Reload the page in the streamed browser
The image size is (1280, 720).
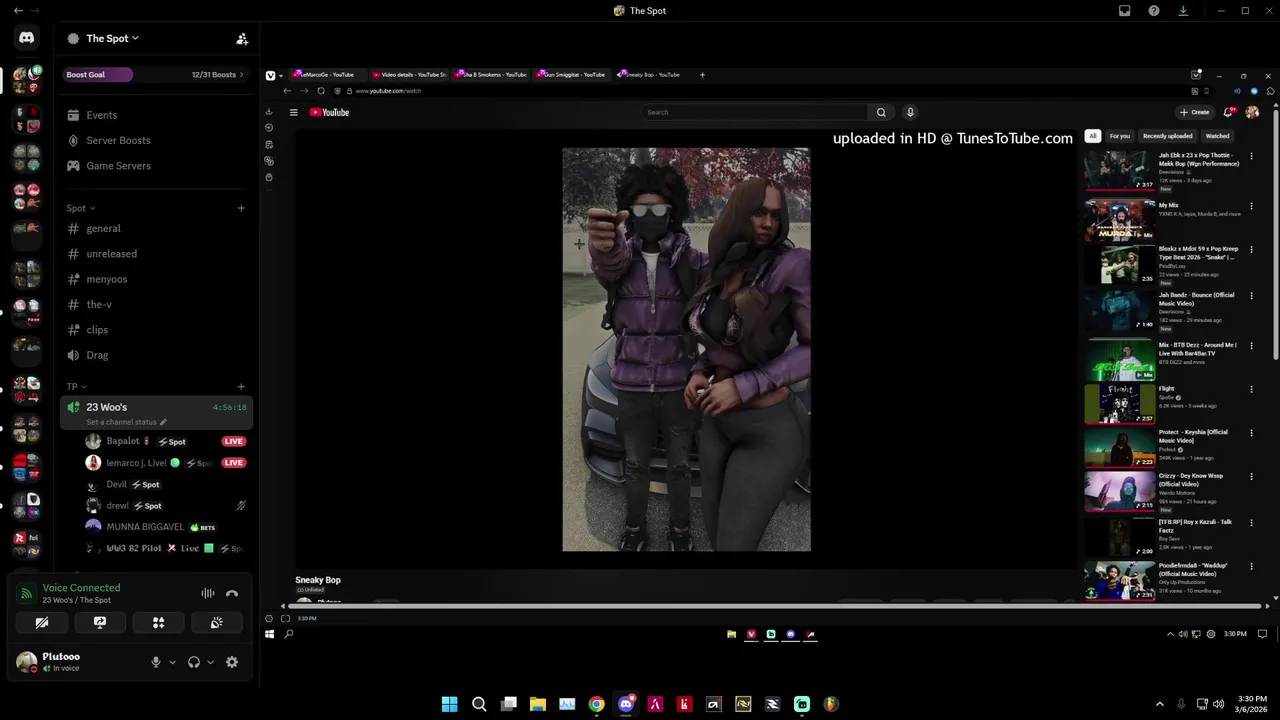click(321, 91)
